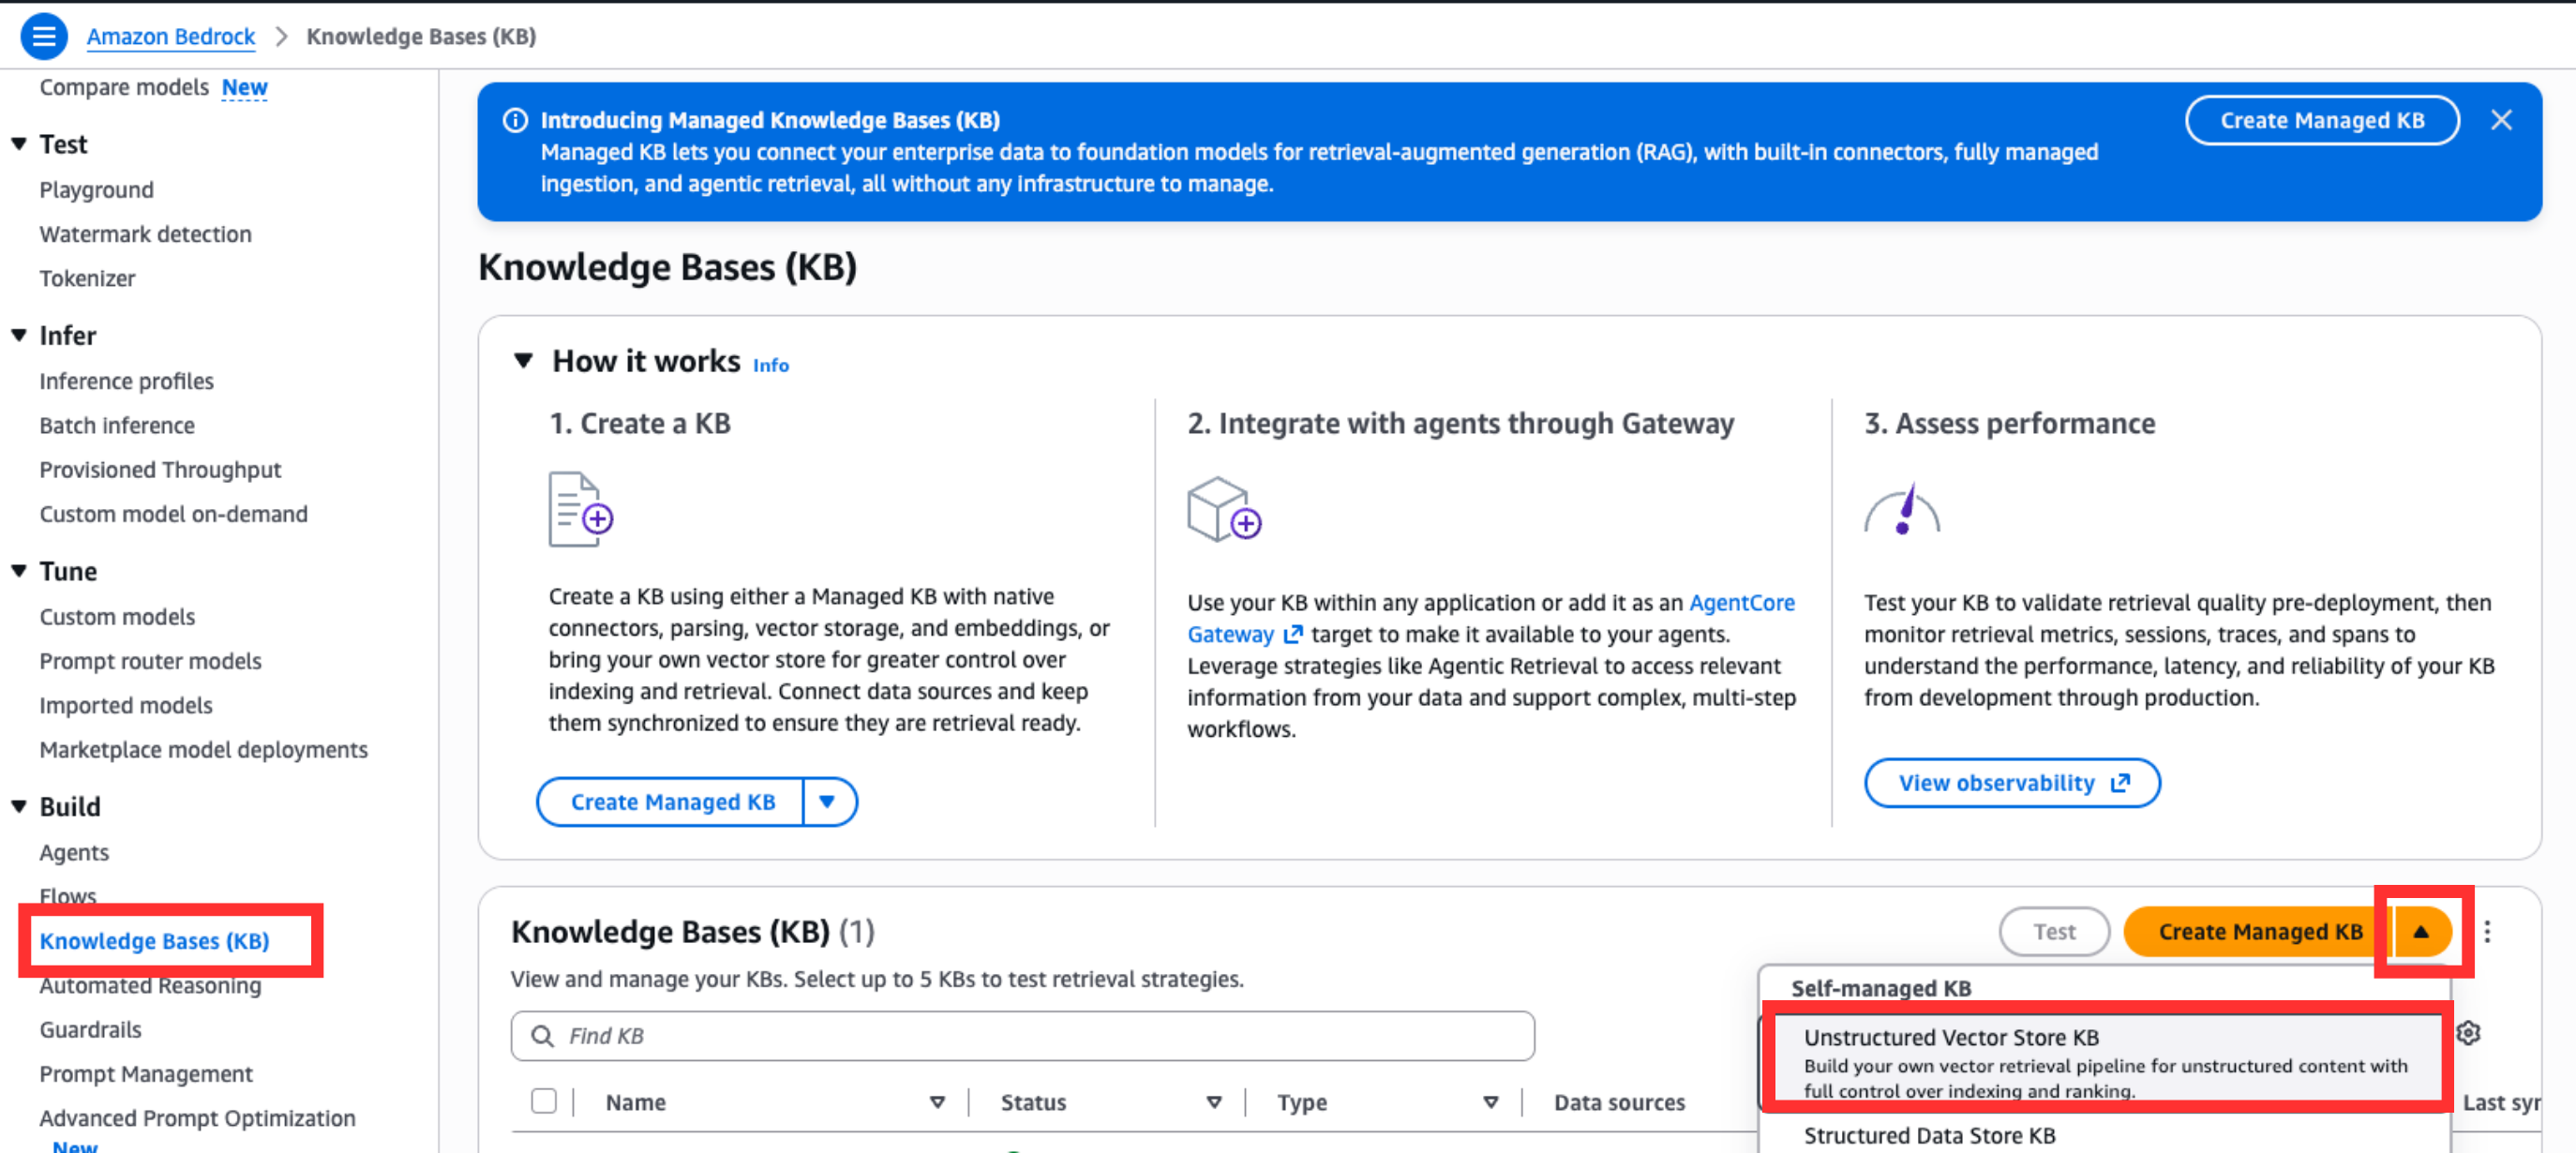Open Batch inference page
Screen dimensions: 2576x1153
(x=118, y=425)
